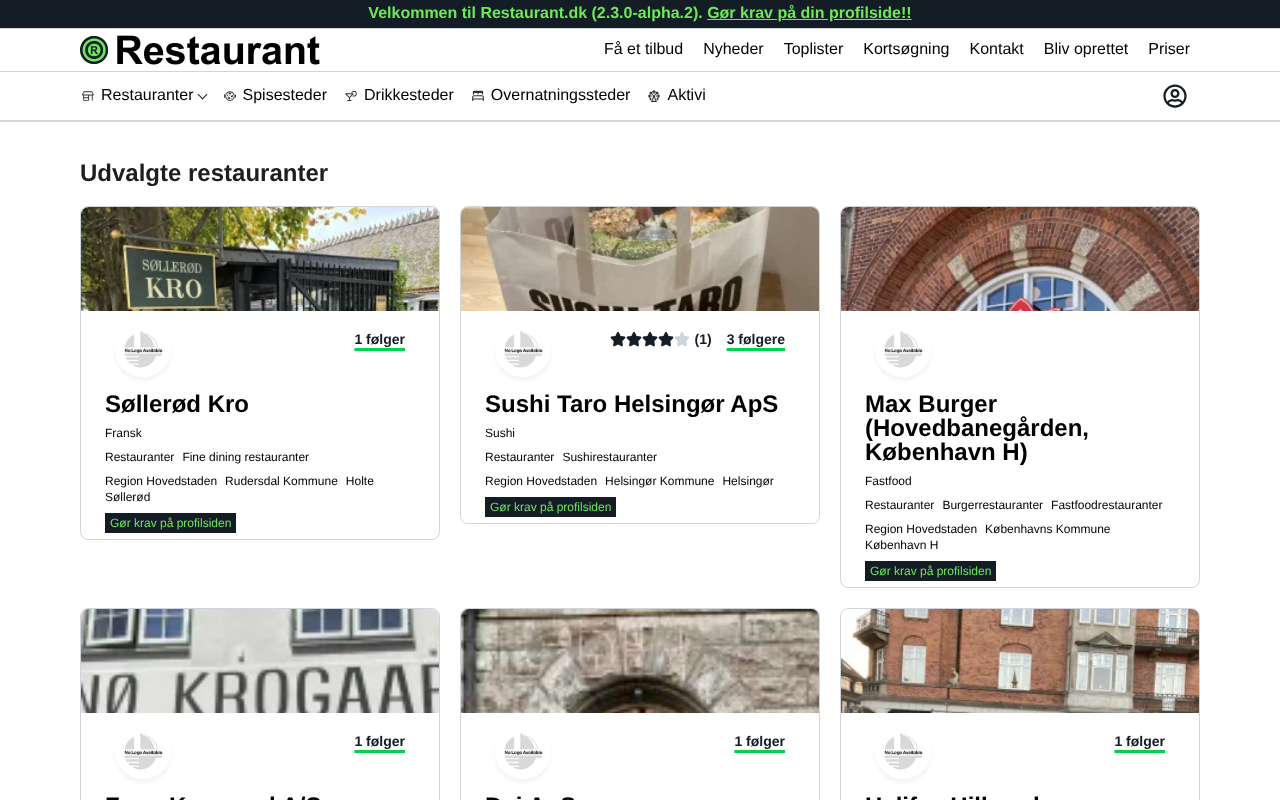Viewport: 1280px width, 800px height.
Task: Select Region Hovedstaden on Sushi Taro
Action: point(541,481)
